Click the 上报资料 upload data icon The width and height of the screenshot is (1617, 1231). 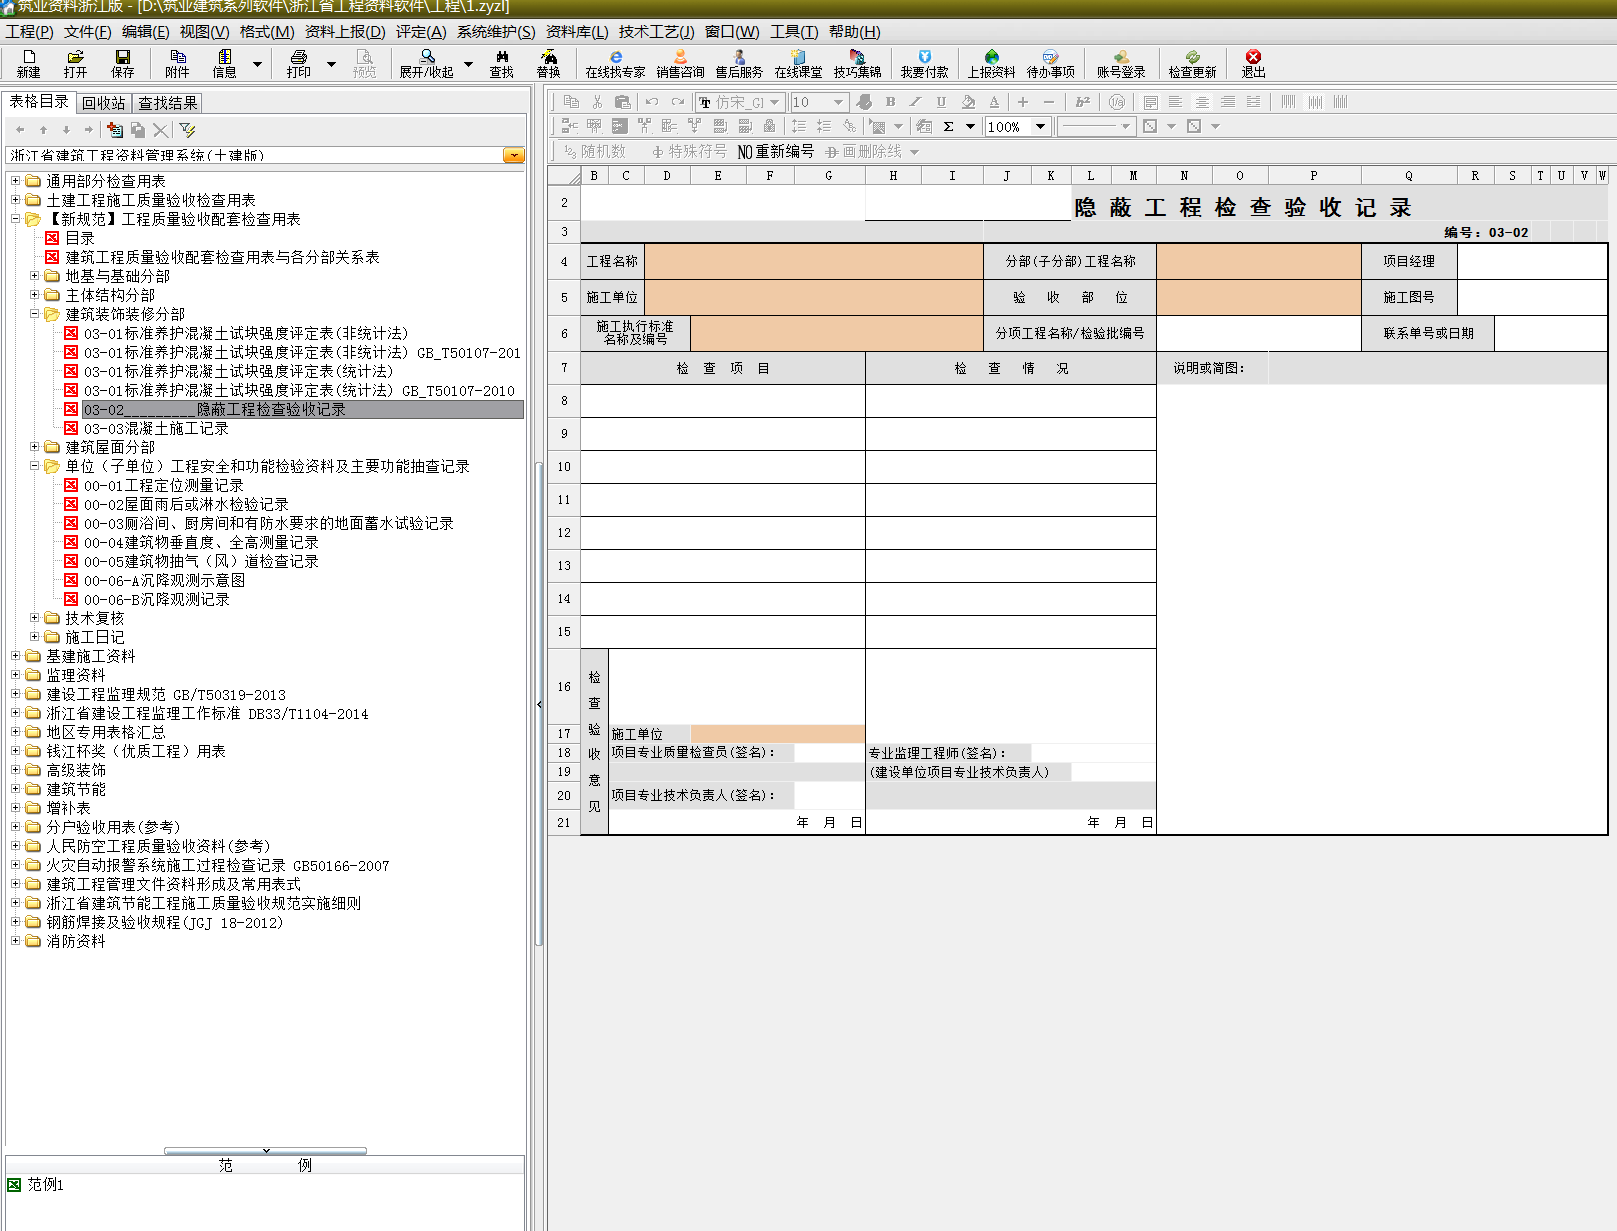(992, 64)
